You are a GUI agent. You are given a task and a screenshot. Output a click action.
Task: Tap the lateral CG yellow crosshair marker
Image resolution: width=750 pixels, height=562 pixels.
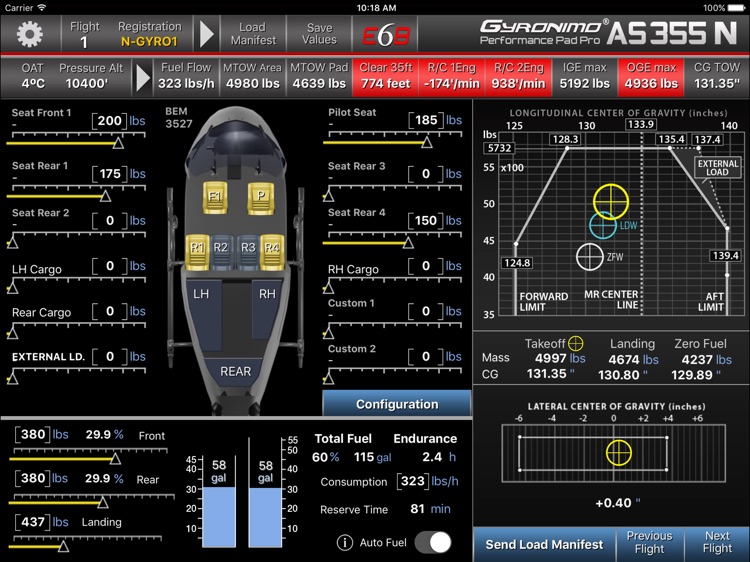pos(618,452)
